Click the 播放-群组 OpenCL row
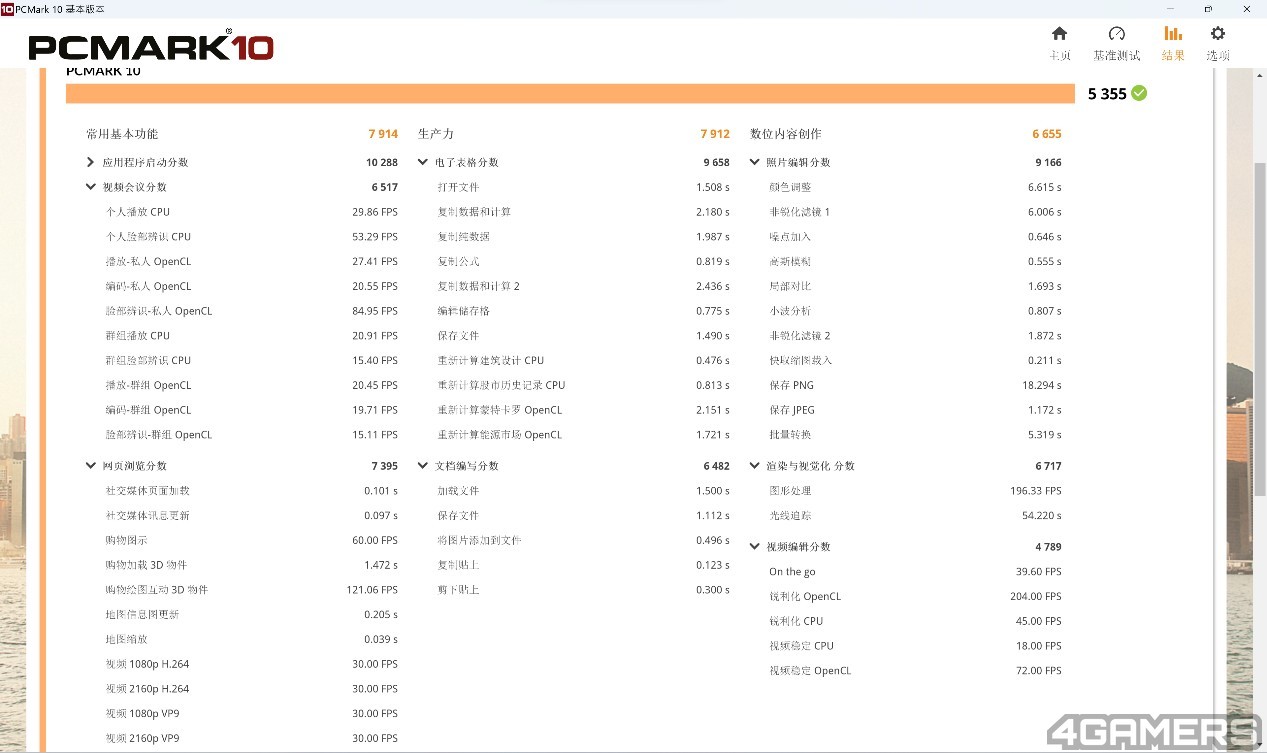The image size is (1267, 753). point(252,385)
